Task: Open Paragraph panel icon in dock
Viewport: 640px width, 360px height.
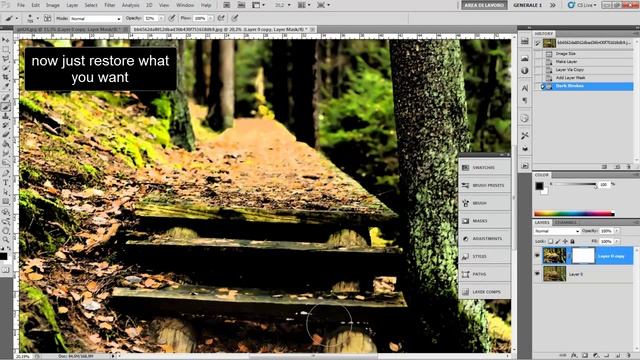Action: [525, 100]
